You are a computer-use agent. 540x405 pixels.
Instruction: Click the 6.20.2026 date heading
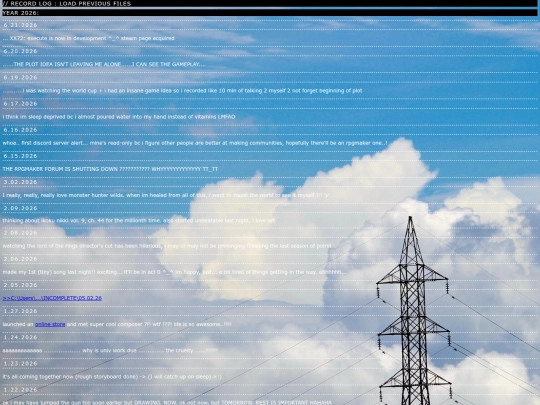20,51
